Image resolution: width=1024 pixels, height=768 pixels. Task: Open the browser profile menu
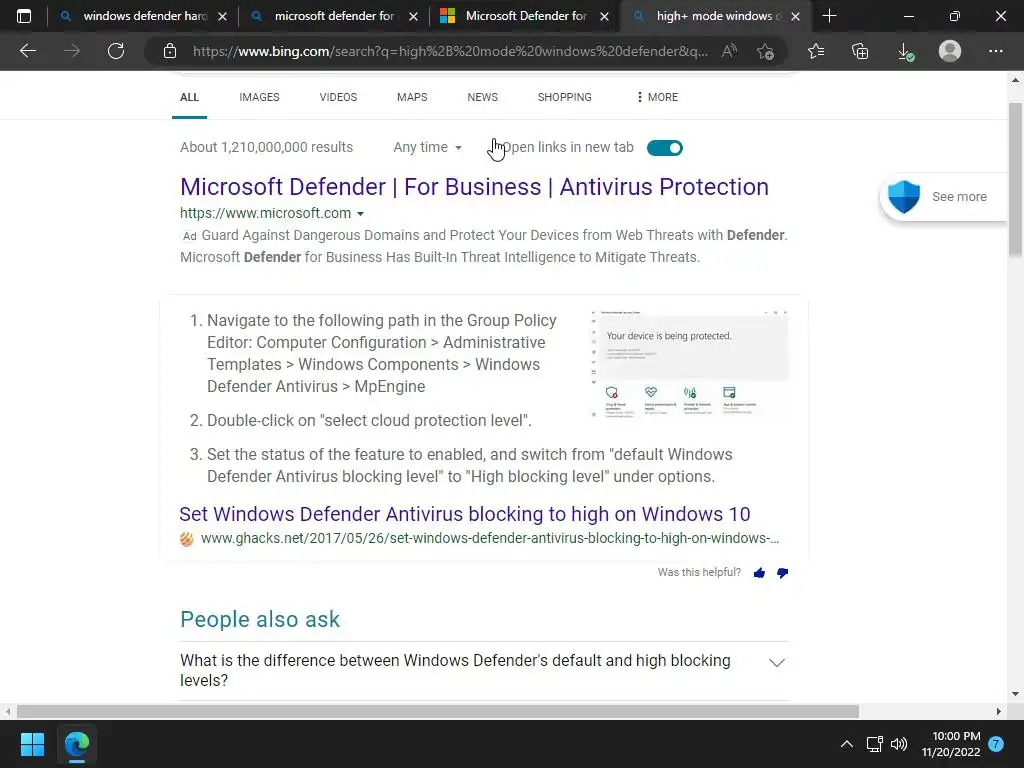[950, 51]
